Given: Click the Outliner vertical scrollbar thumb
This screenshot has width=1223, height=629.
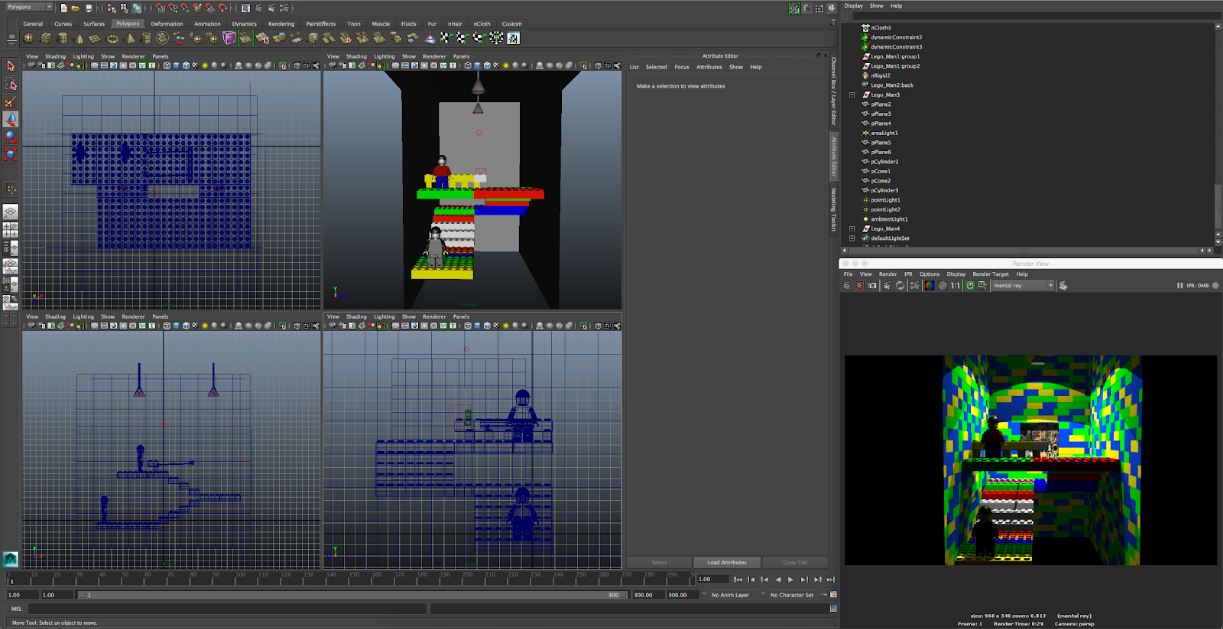Looking at the screenshot, I should pyautogui.click(x=1218, y=206).
